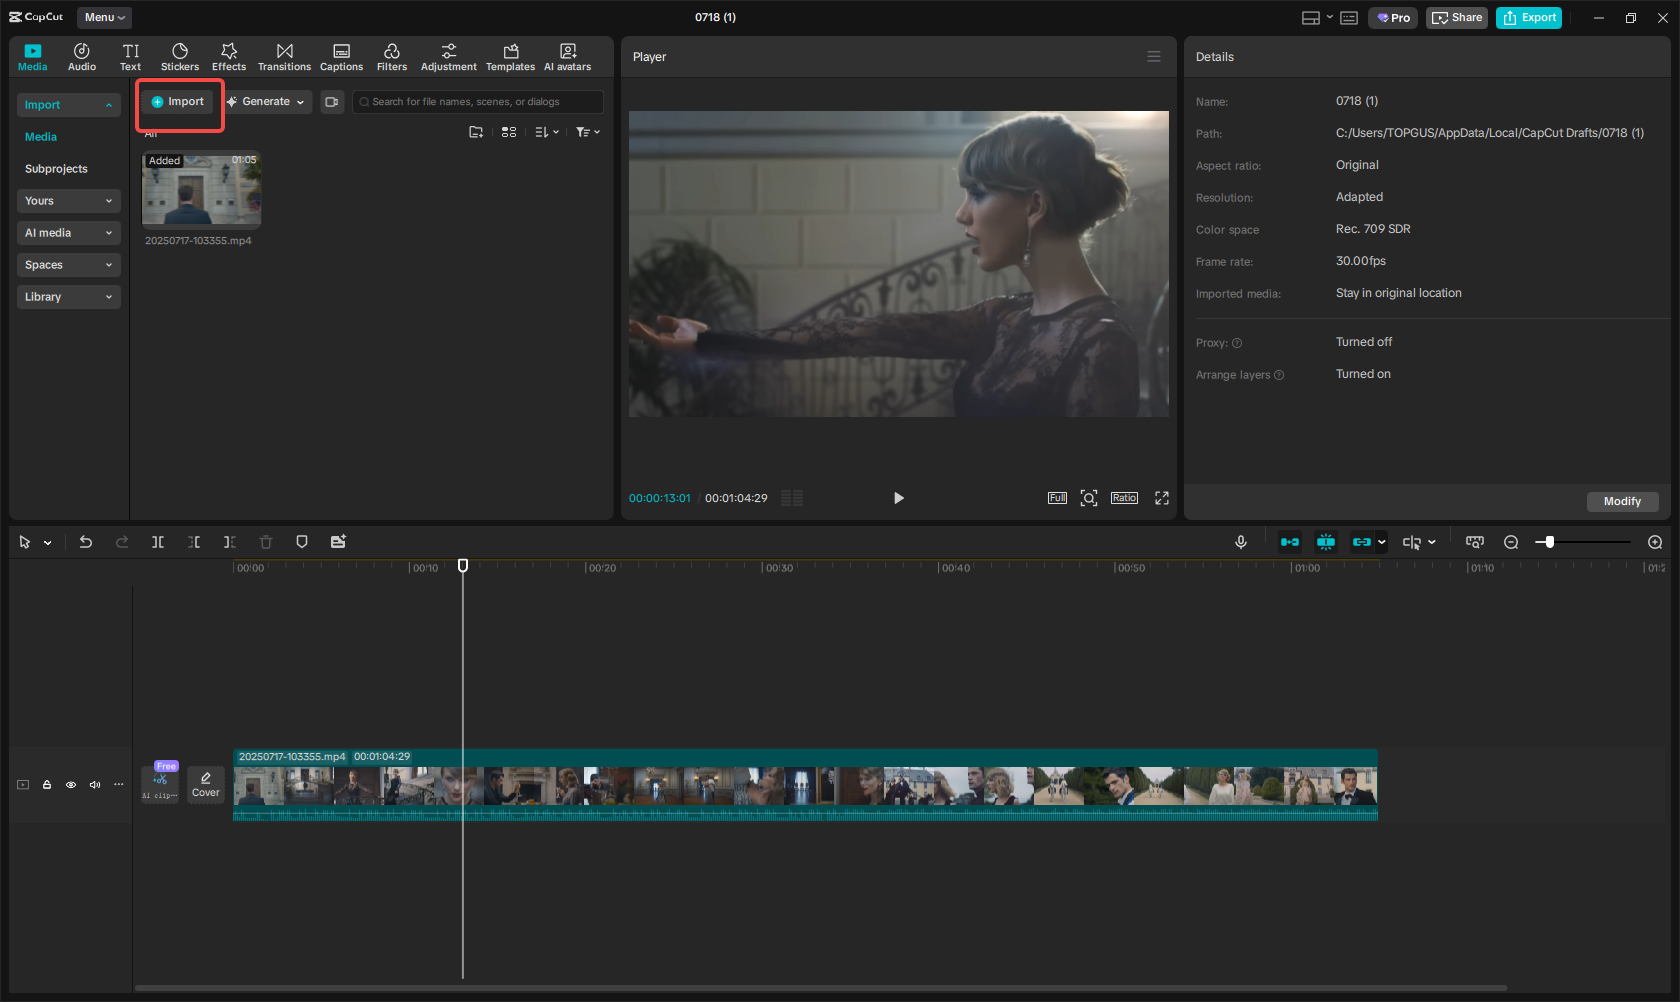
Task: Toggle the track lock icon
Action: point(46,784)
